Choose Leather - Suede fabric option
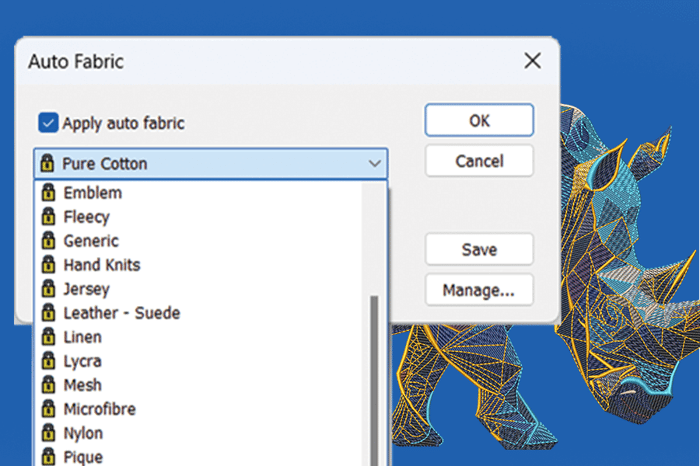The image size is (700, 466). 121,313
